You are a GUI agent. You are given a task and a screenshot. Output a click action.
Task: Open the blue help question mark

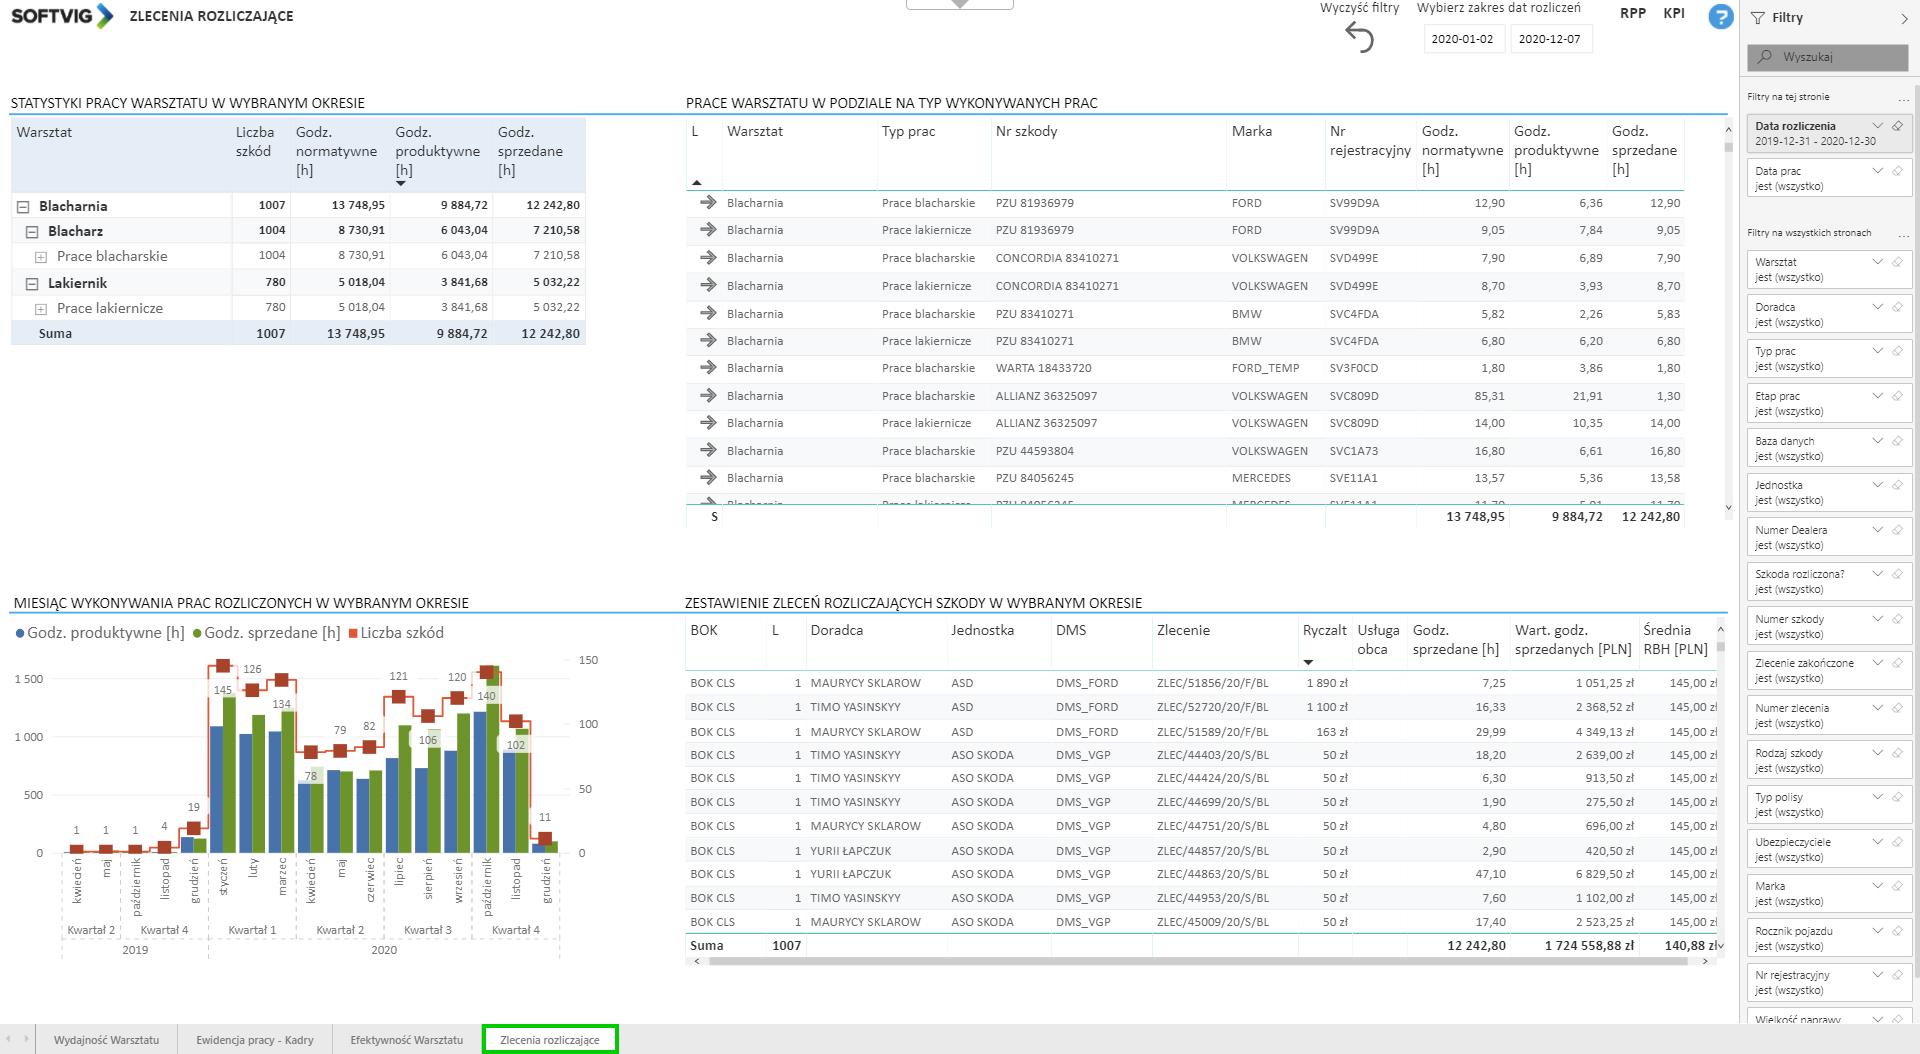(1720, 17)
